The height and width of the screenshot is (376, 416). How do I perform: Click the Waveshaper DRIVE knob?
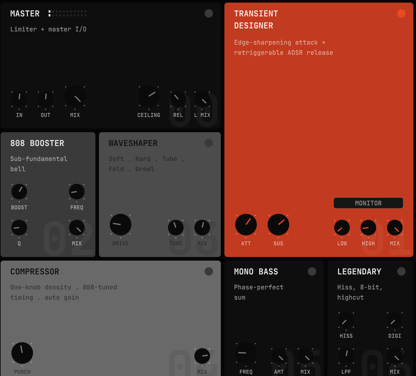120,224
